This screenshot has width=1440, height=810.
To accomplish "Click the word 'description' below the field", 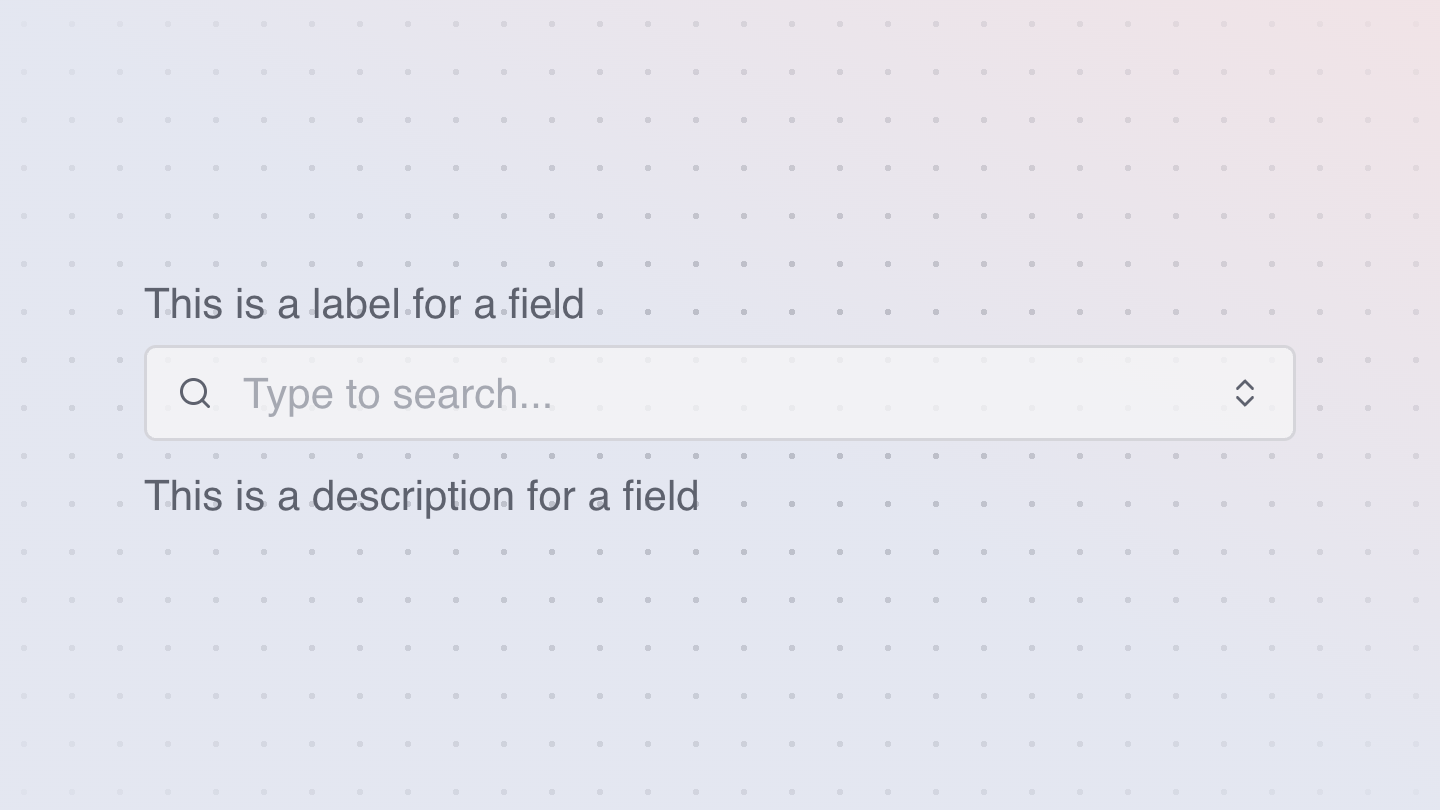I will (x=414, y=497).
